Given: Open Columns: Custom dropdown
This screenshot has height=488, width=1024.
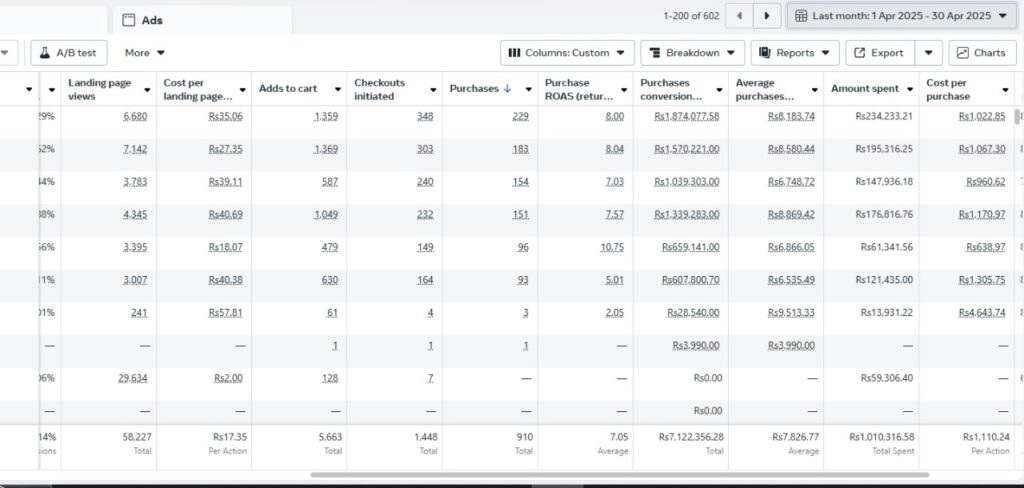Looking at the screenshot, I should [567, 53].
